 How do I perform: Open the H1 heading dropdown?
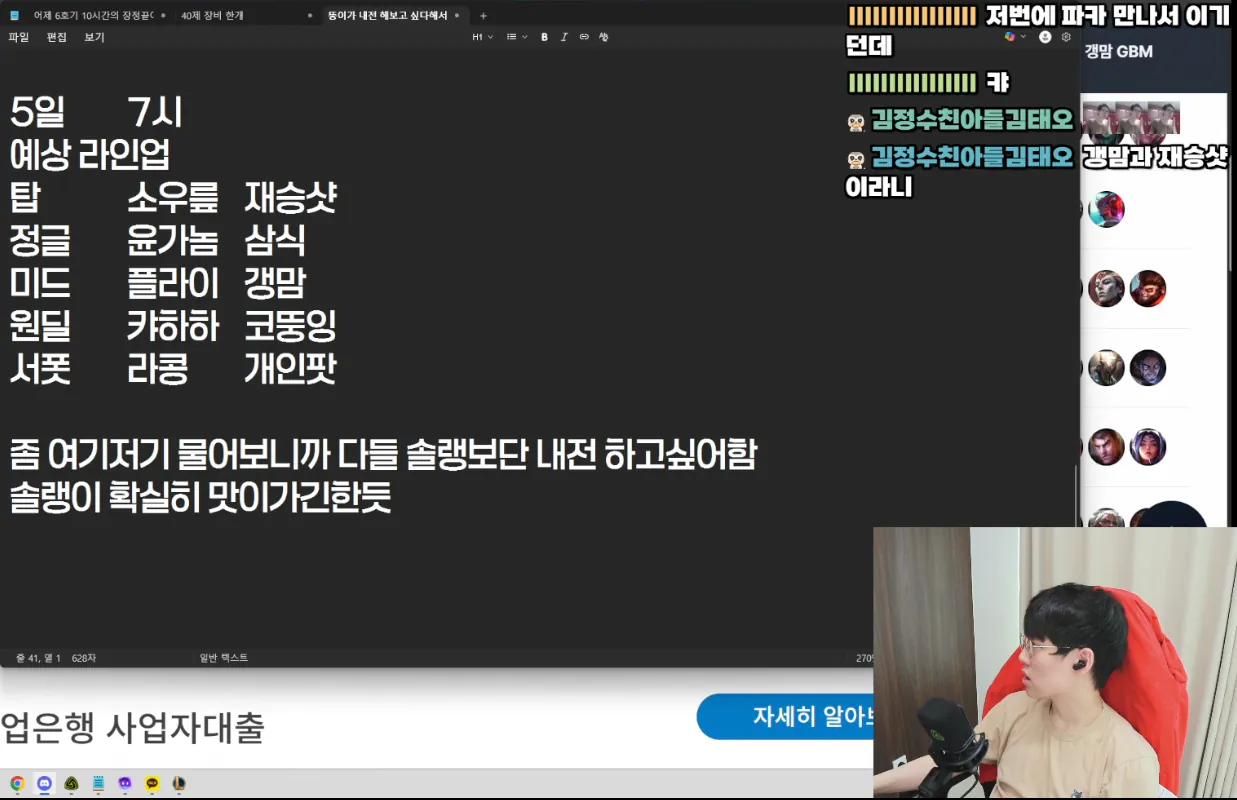click(482, 37)
